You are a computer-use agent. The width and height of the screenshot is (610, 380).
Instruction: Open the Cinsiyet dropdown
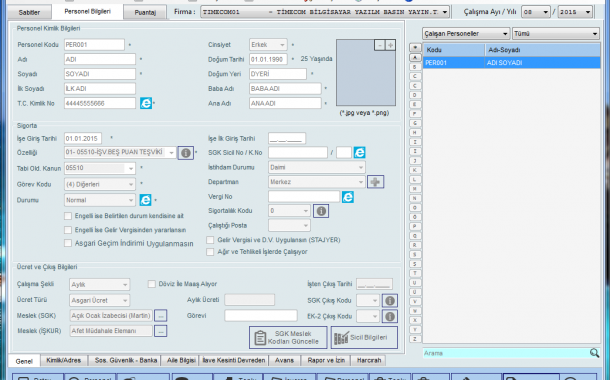tap(268, 45)
